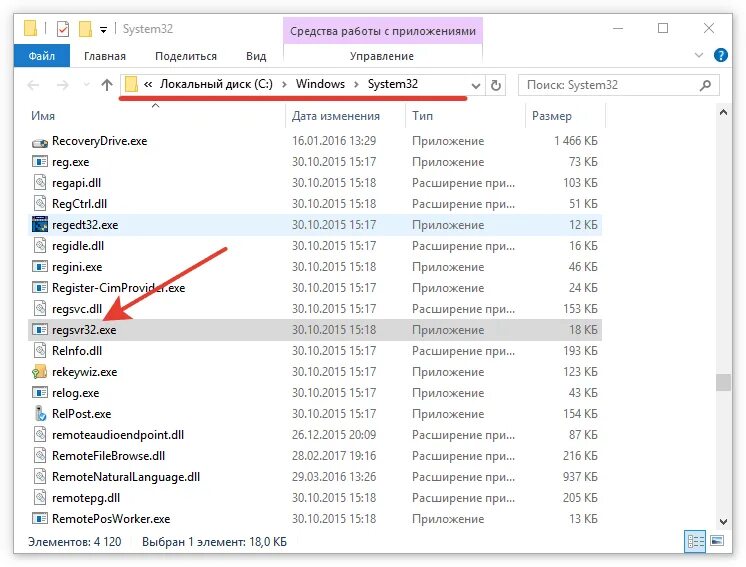The image size is (746, 567).
Task: Click the RemoteFileBrowse.dll file icon
Action: tap(40, 455)
